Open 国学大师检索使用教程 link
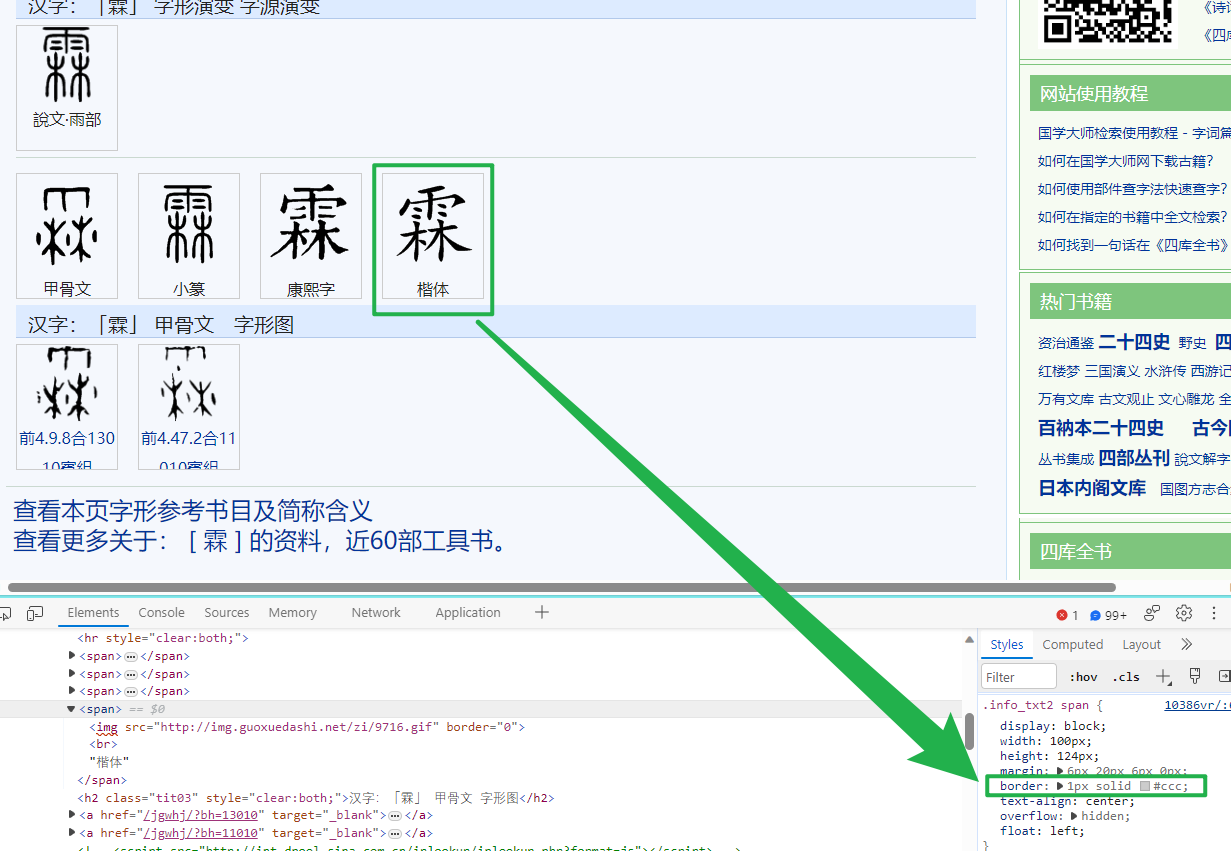The height and width of the screenshot is (851, 1231). 1134,133
